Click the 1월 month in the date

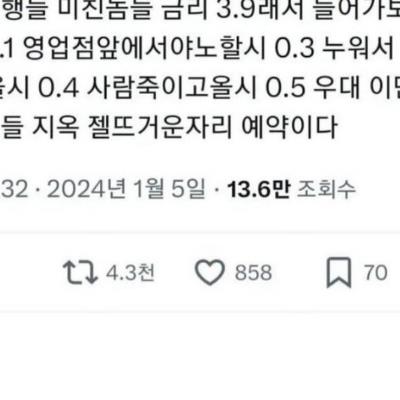coord(148,190)
